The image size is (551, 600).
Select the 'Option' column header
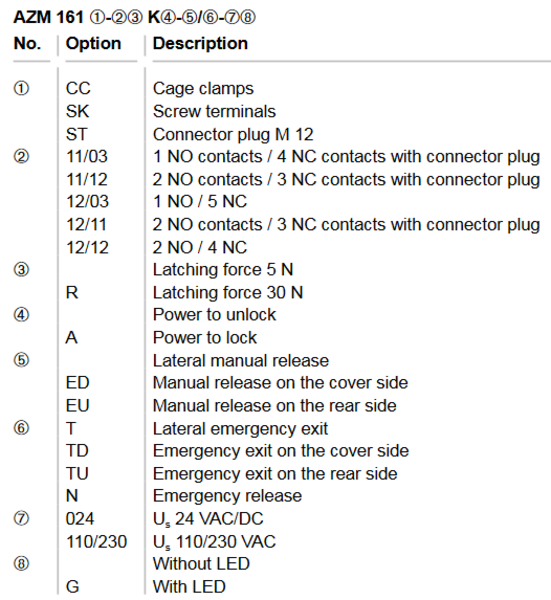[93, 44]
